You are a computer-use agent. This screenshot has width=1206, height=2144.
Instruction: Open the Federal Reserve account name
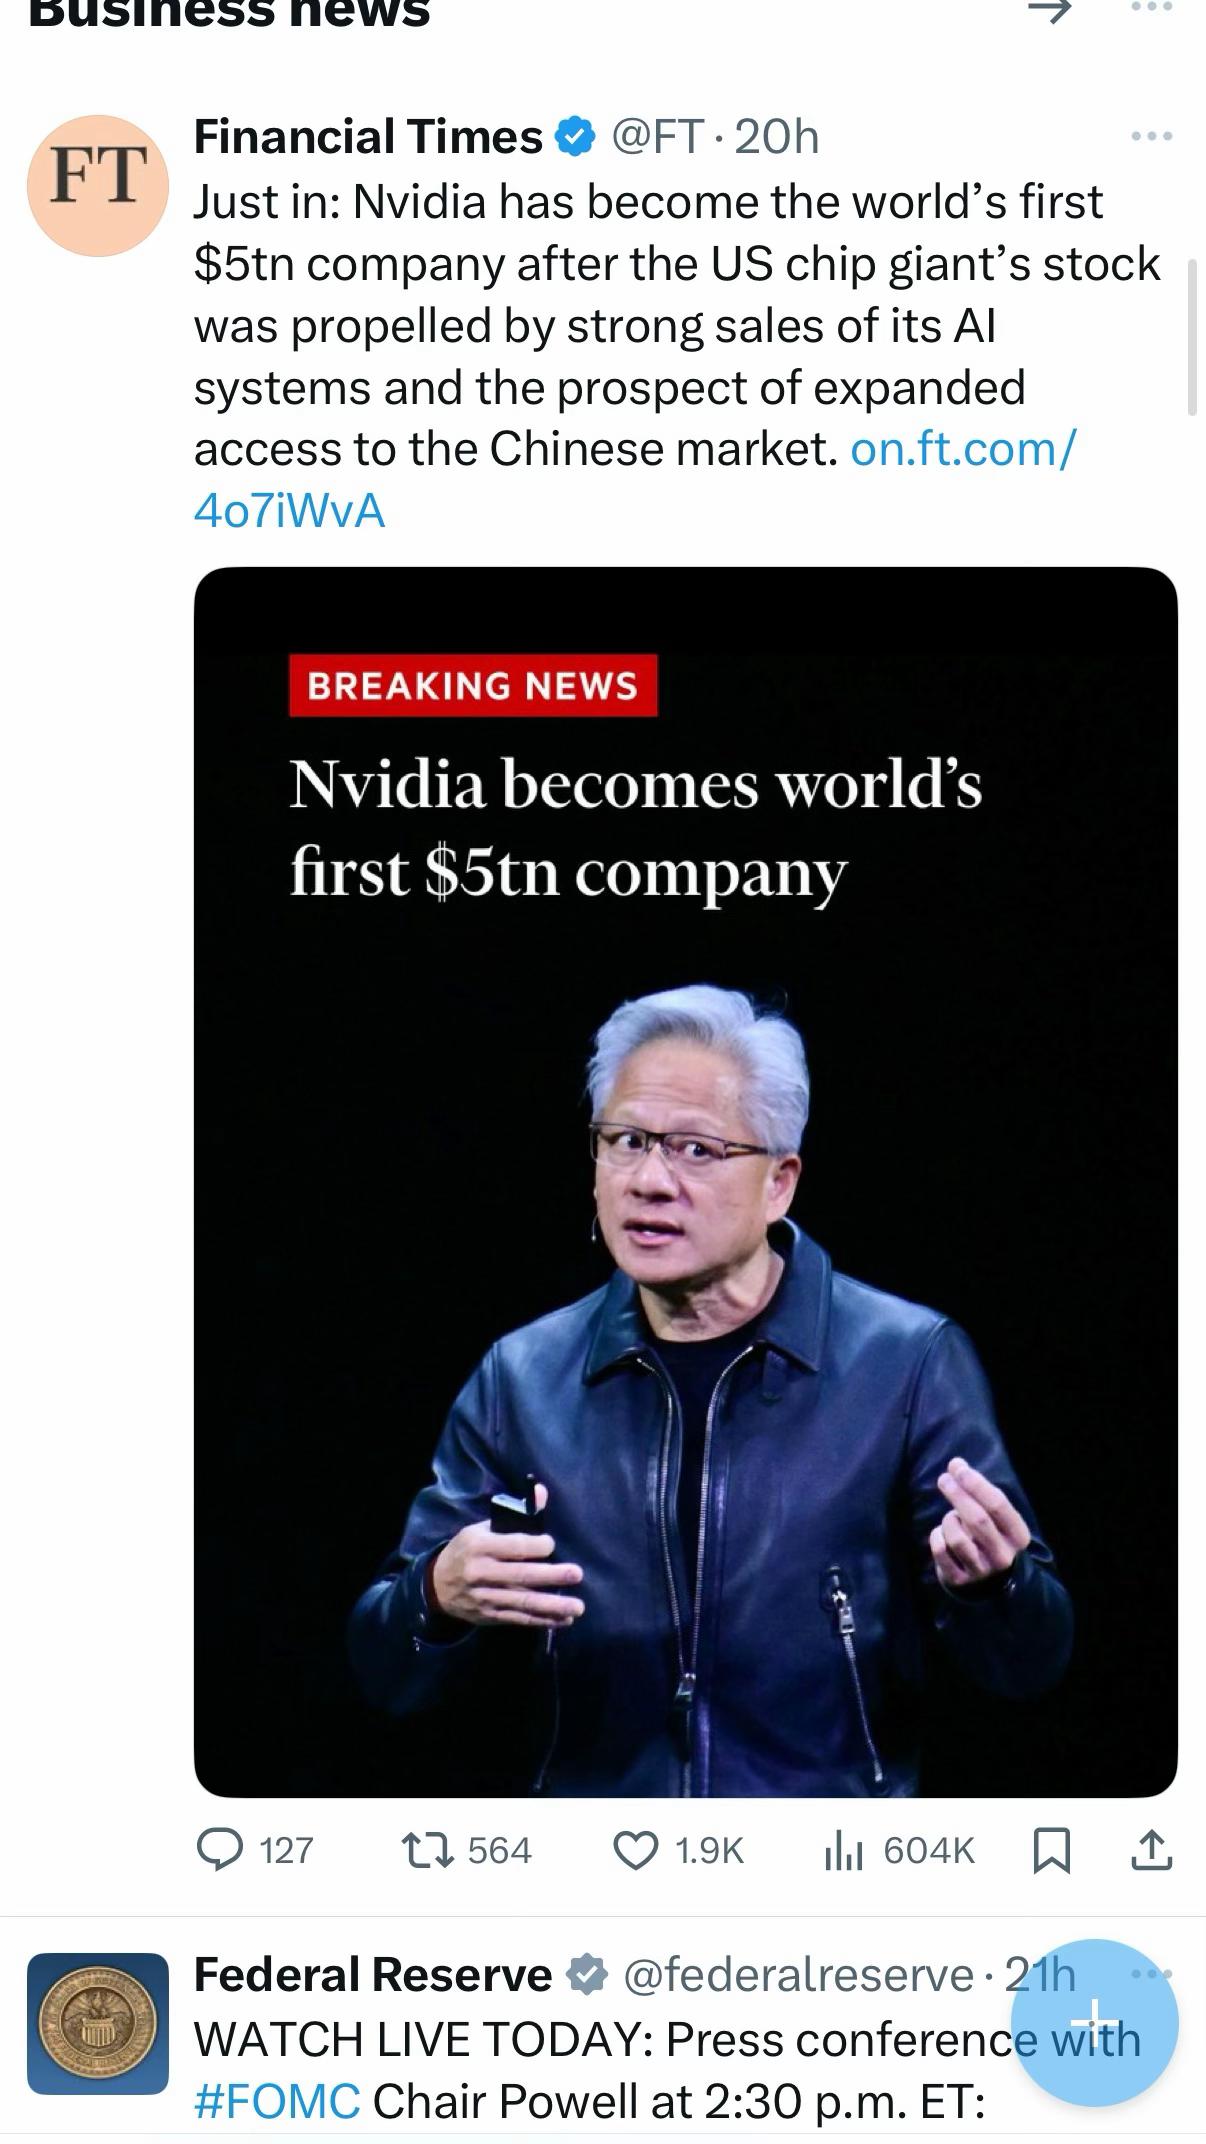click(x=372, y=1975)
